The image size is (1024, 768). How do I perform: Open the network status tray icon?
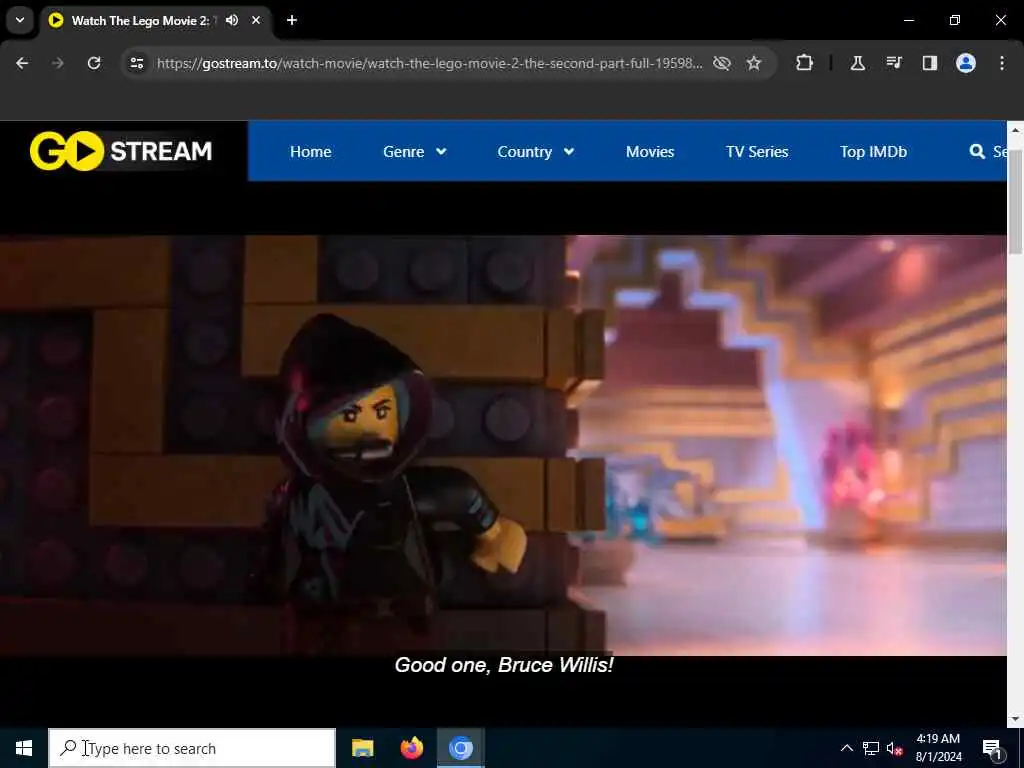871,748
